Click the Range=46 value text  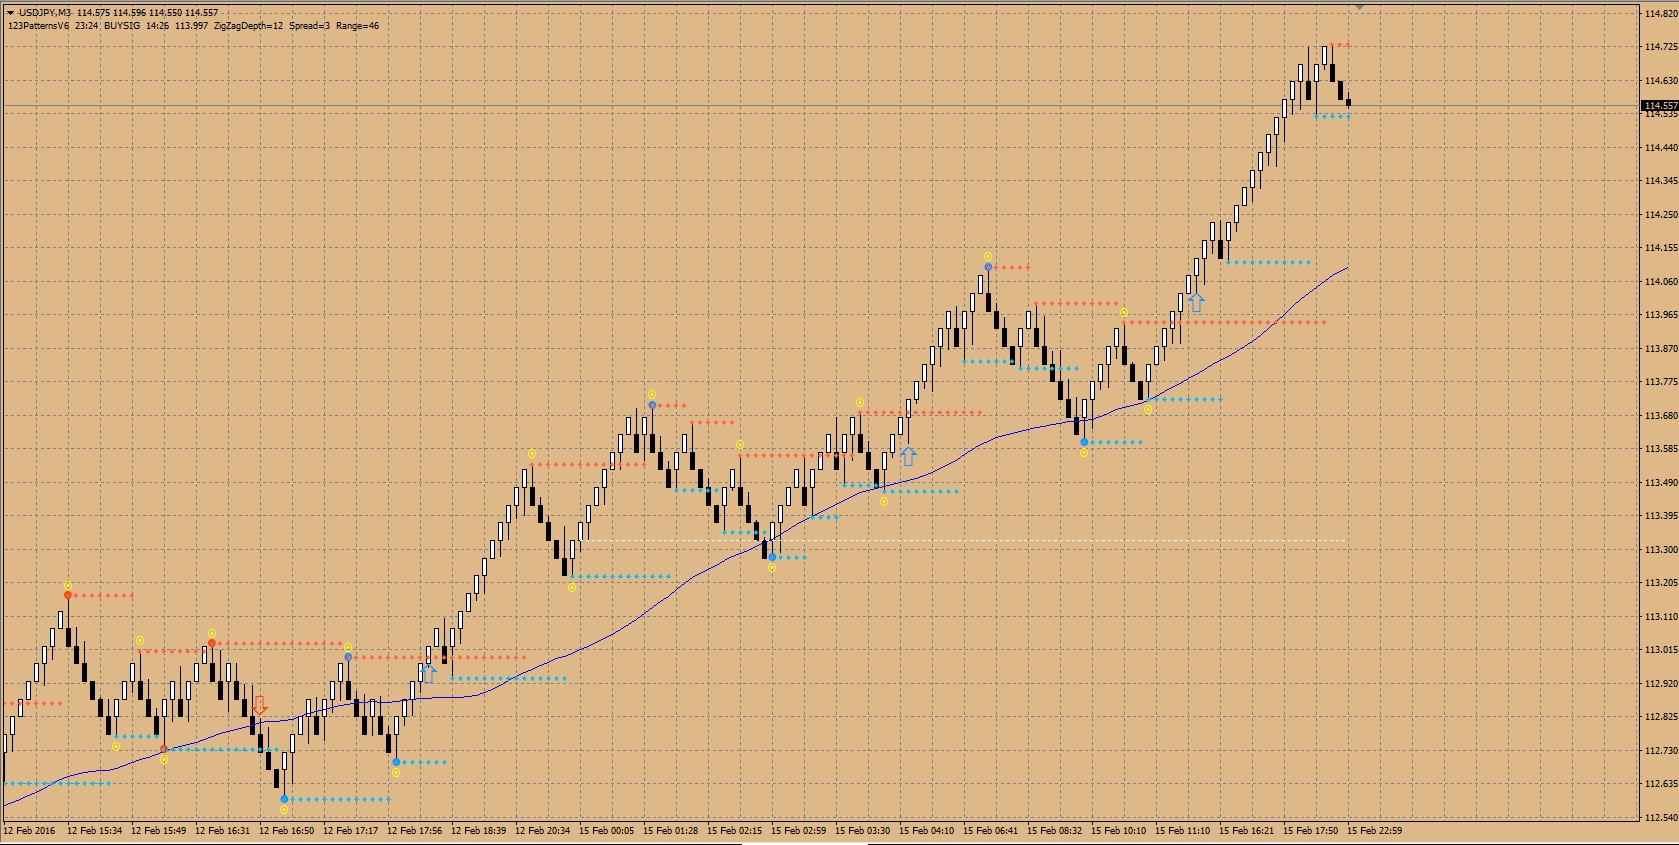click(357, 26)
